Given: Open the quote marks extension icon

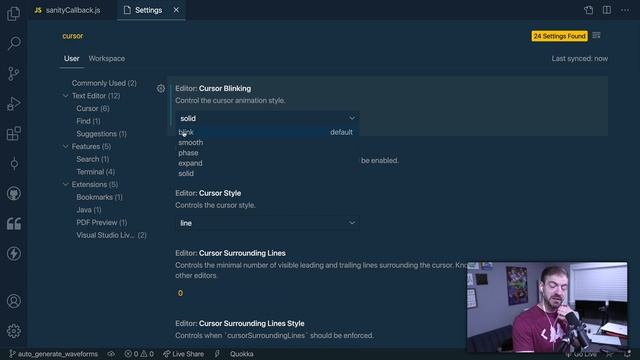Looking at the screenshot, I should tap(14, 224).
